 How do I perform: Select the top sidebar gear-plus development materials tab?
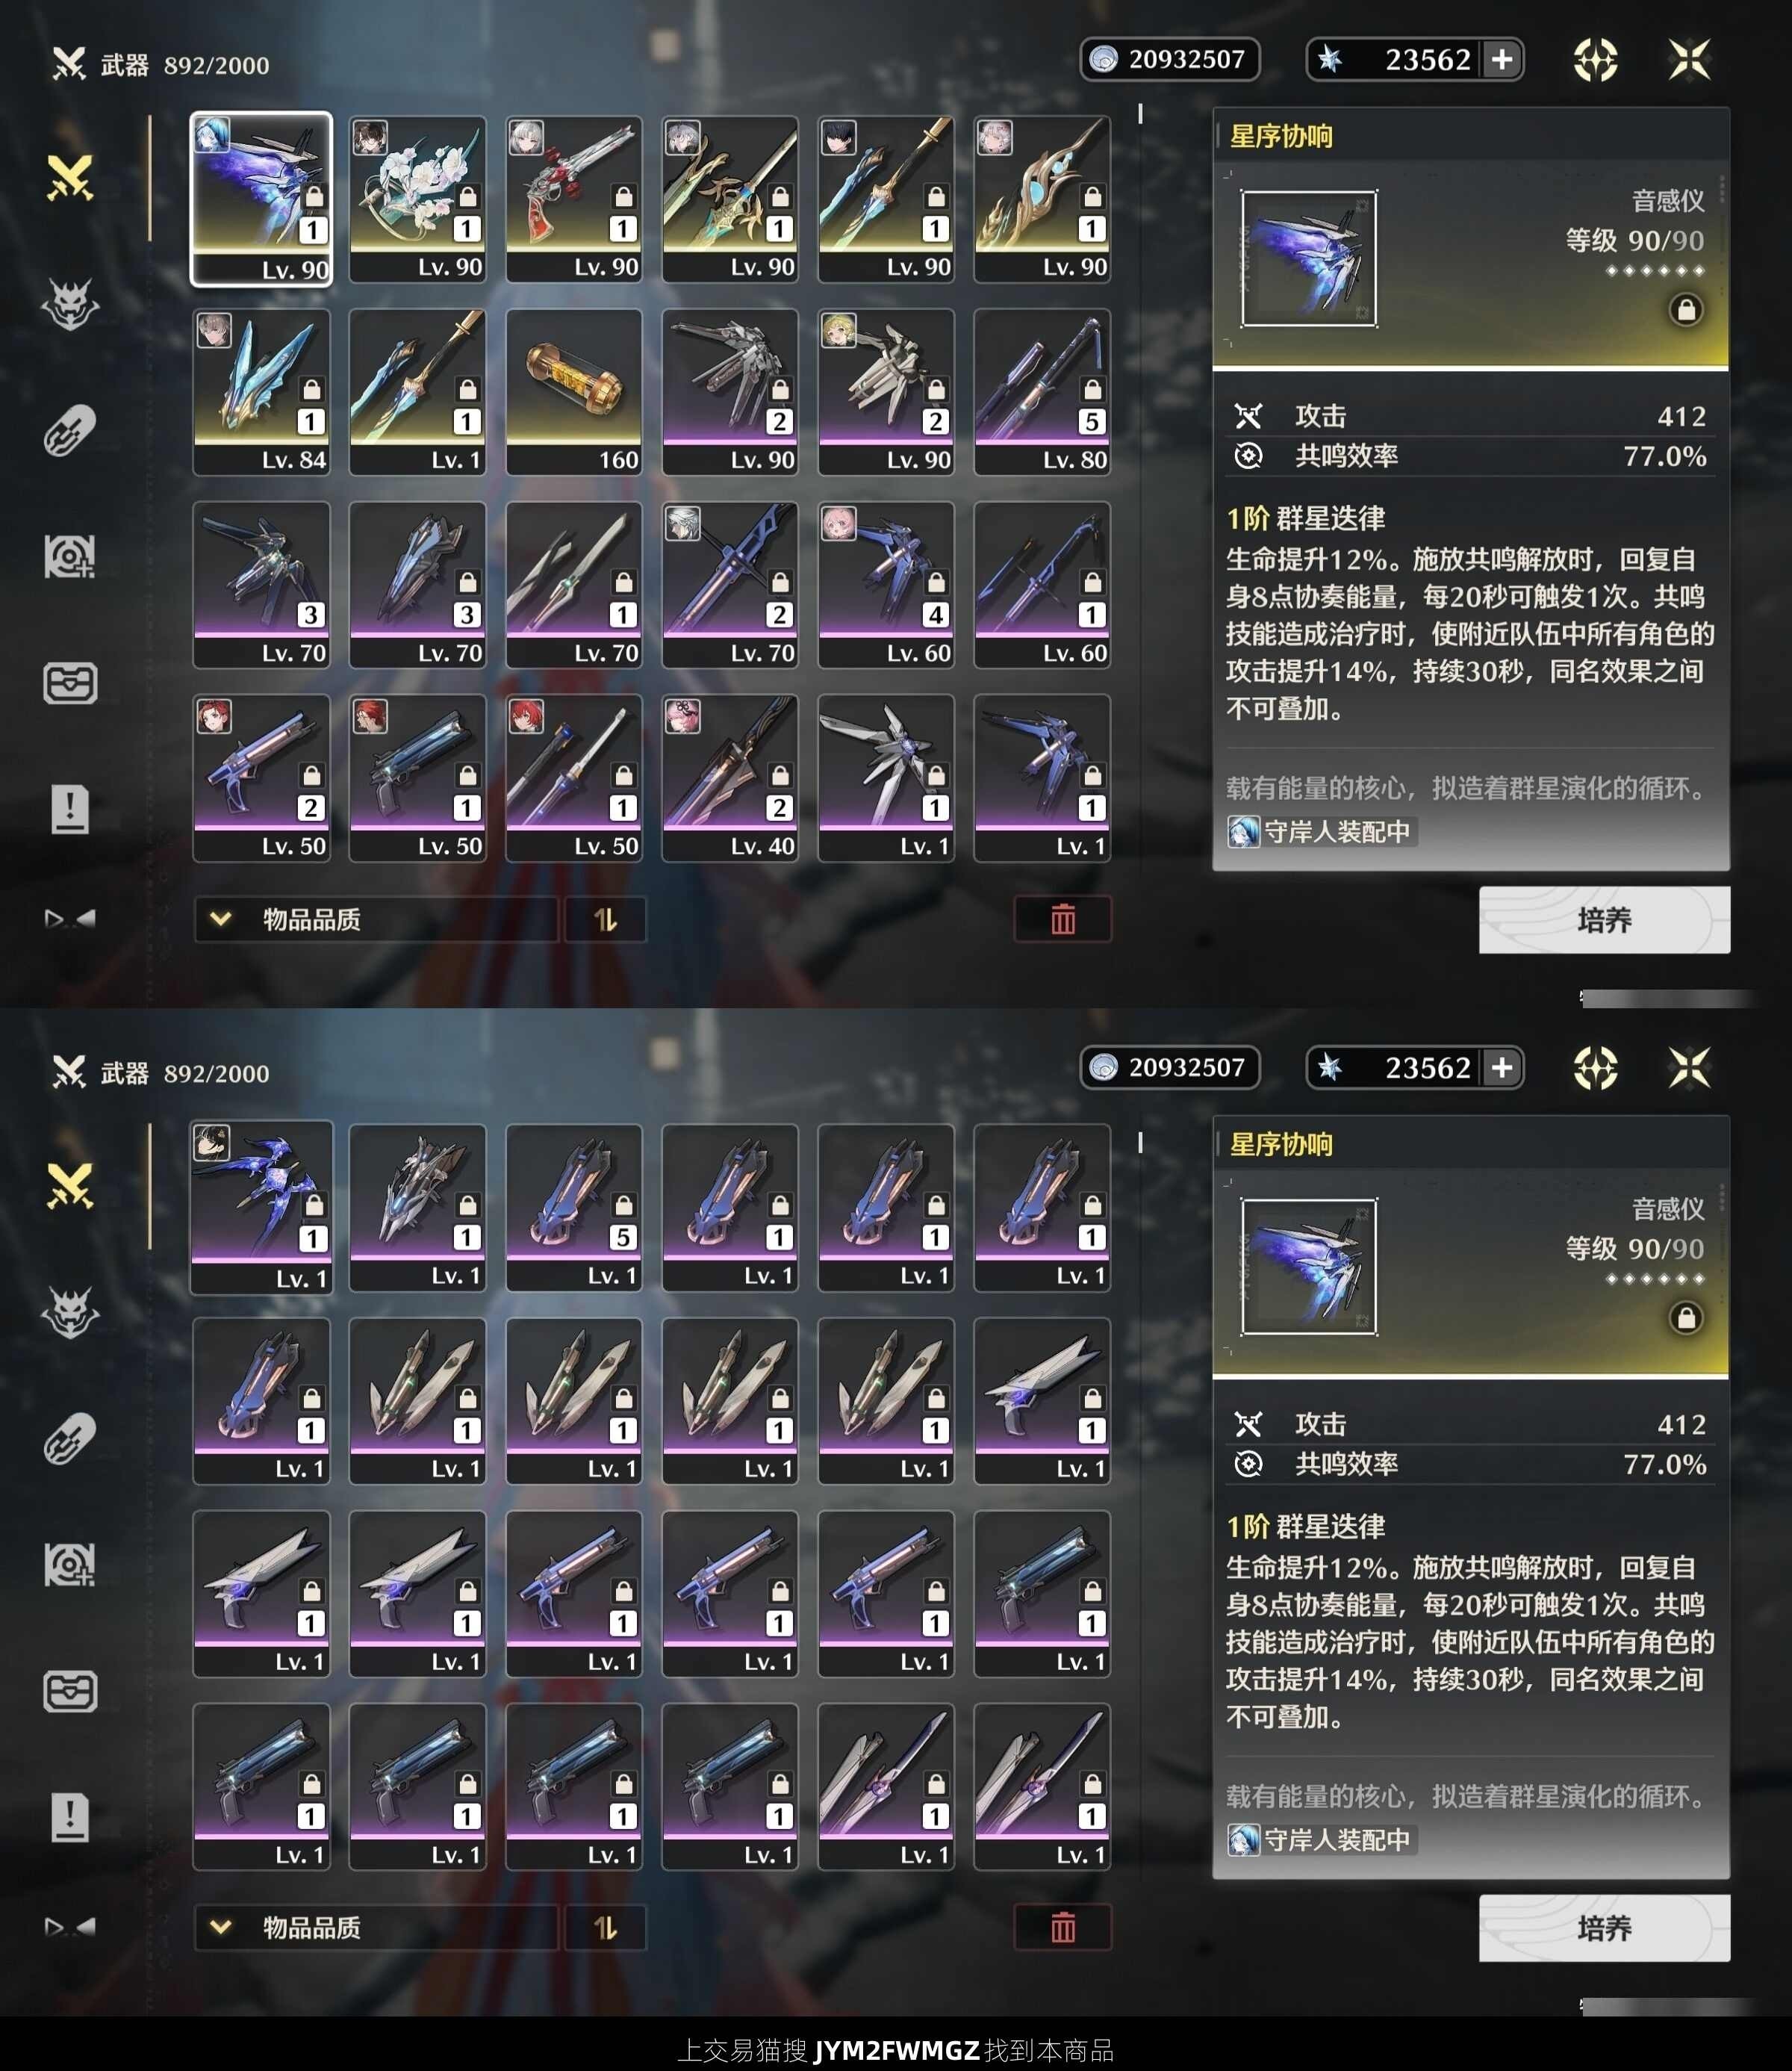(70, 557)
